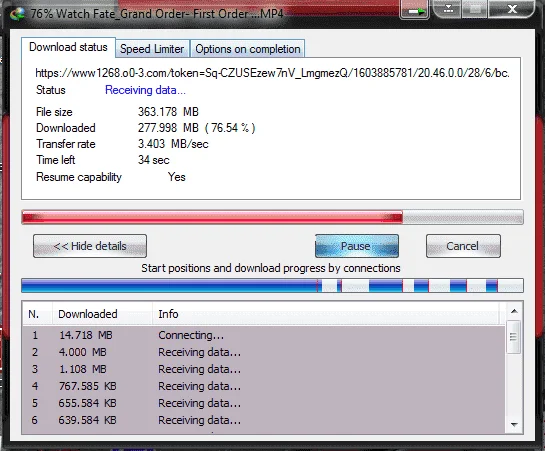Click the scroll up arrow of connections list
The height and width of the screenshot is (451, 545).
click(514, 311)
